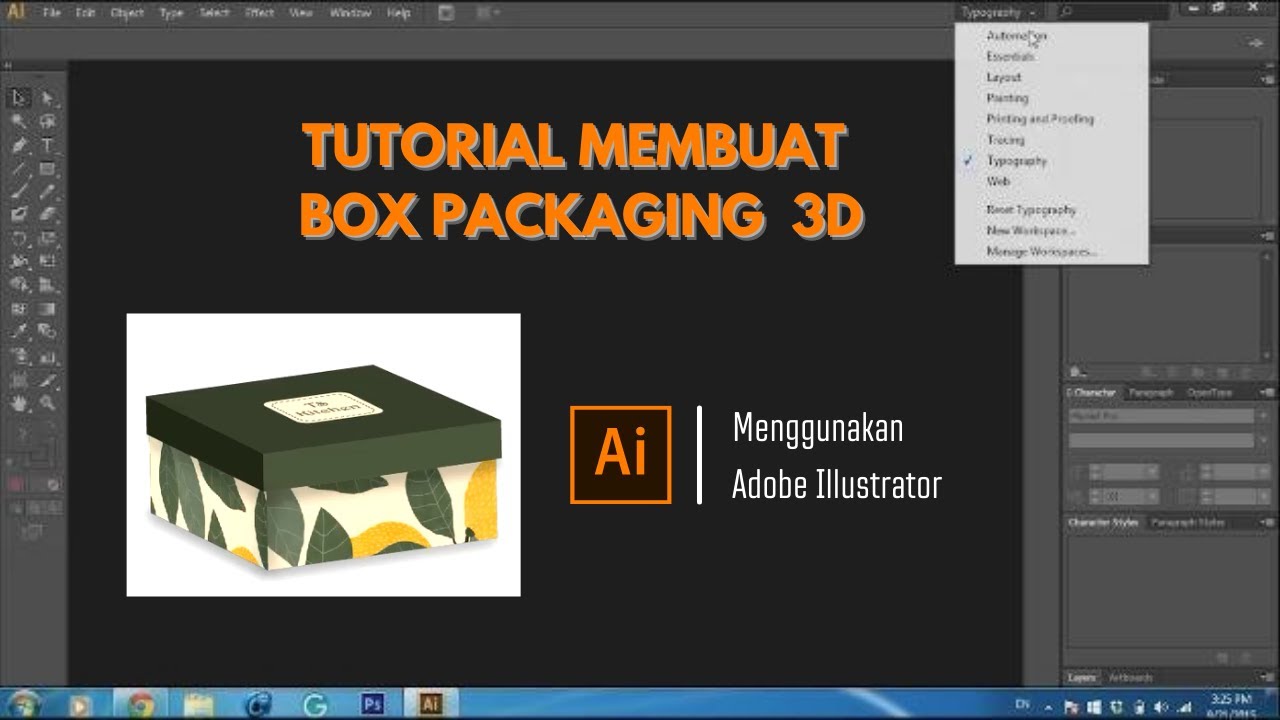Open the File menu
1280x720 pixels.
pos(52,13)
